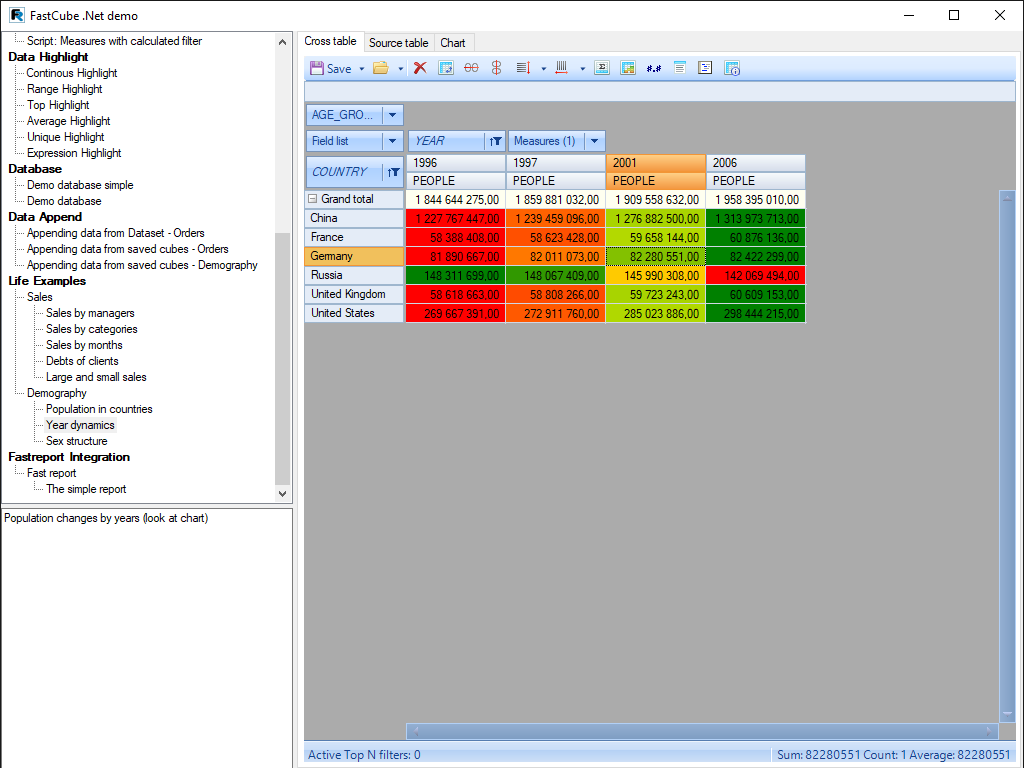Image resolution: width=1024 pixels, height=768 pixels.
Task: Collapse the Grand total row
Action: [313, 199]
